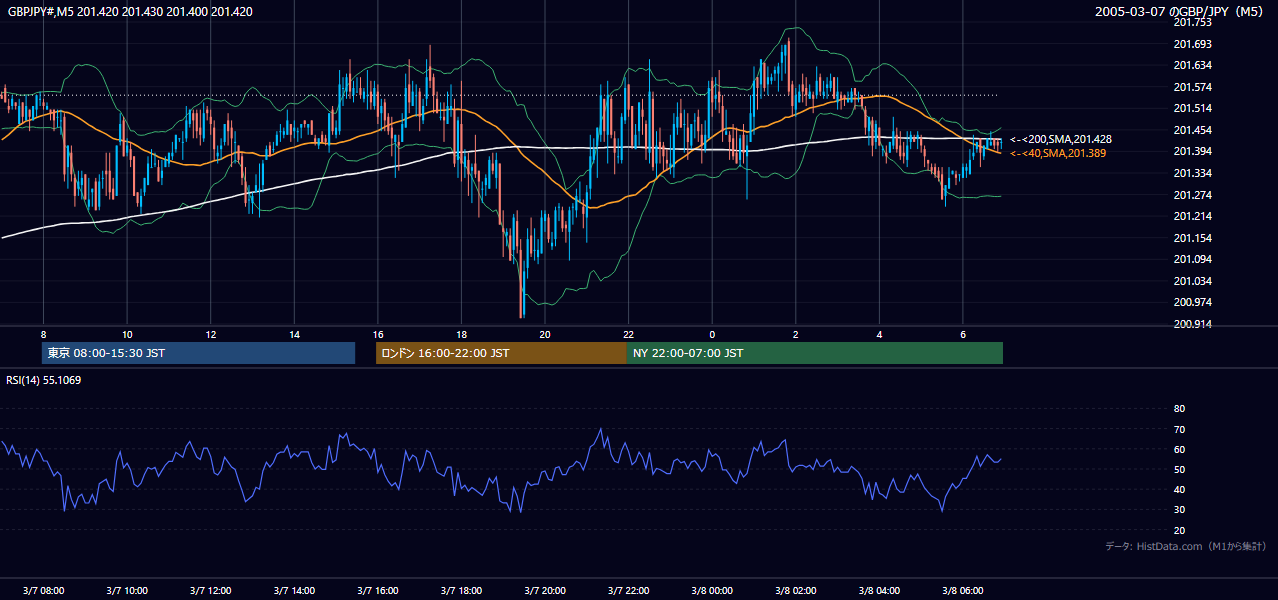The height and width of the screenshot is (600, 1278).
Task: Click the 201.454 price axis label
Action: click(1192, 130)
